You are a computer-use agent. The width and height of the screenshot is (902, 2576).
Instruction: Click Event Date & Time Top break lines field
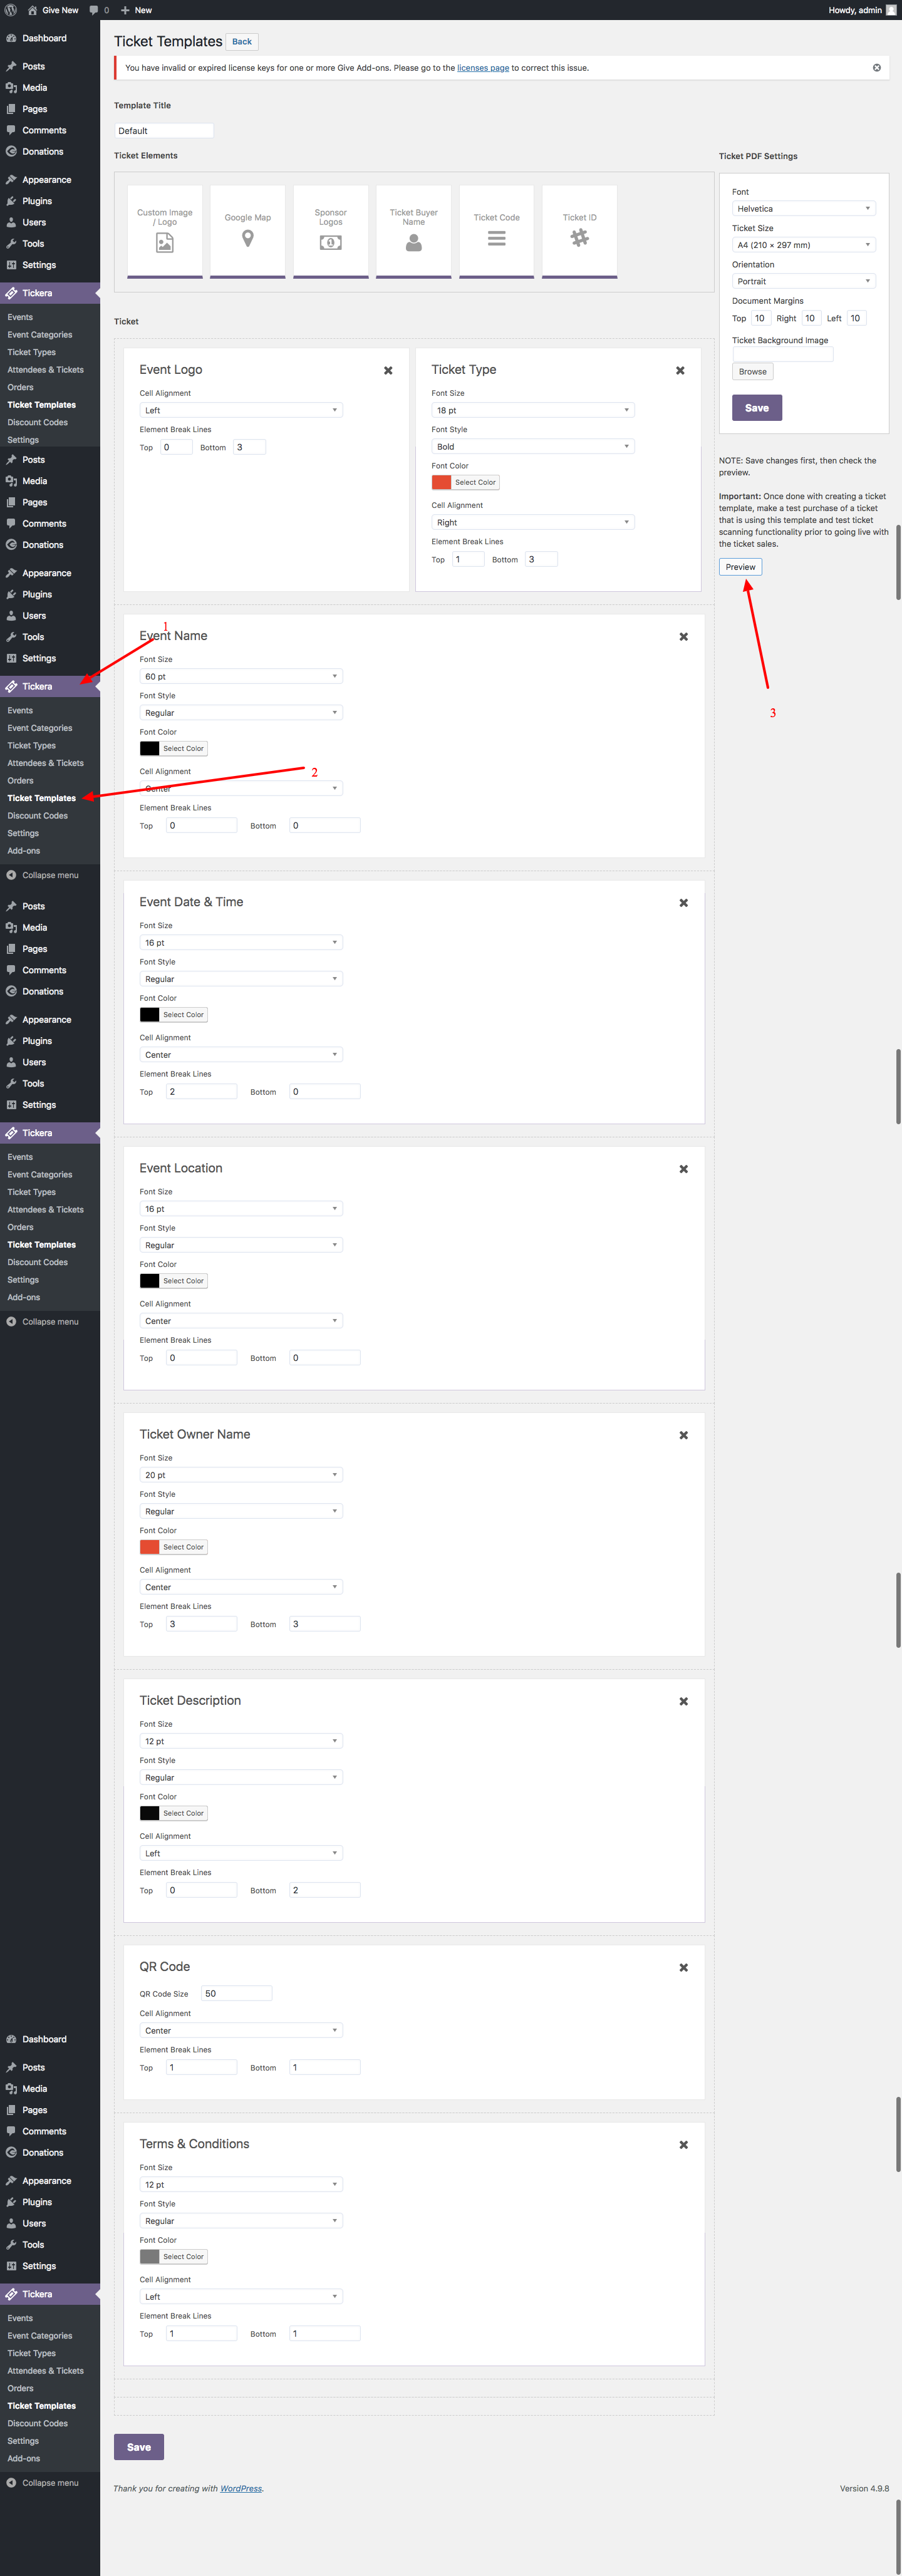point(201,1091)
